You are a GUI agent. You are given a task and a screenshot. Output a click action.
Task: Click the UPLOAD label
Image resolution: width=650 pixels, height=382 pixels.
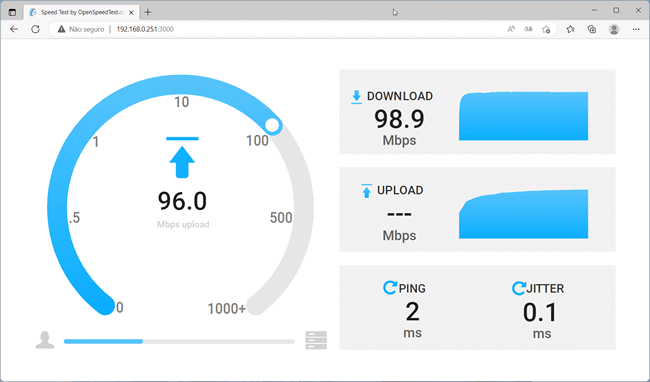coord(400,190)
